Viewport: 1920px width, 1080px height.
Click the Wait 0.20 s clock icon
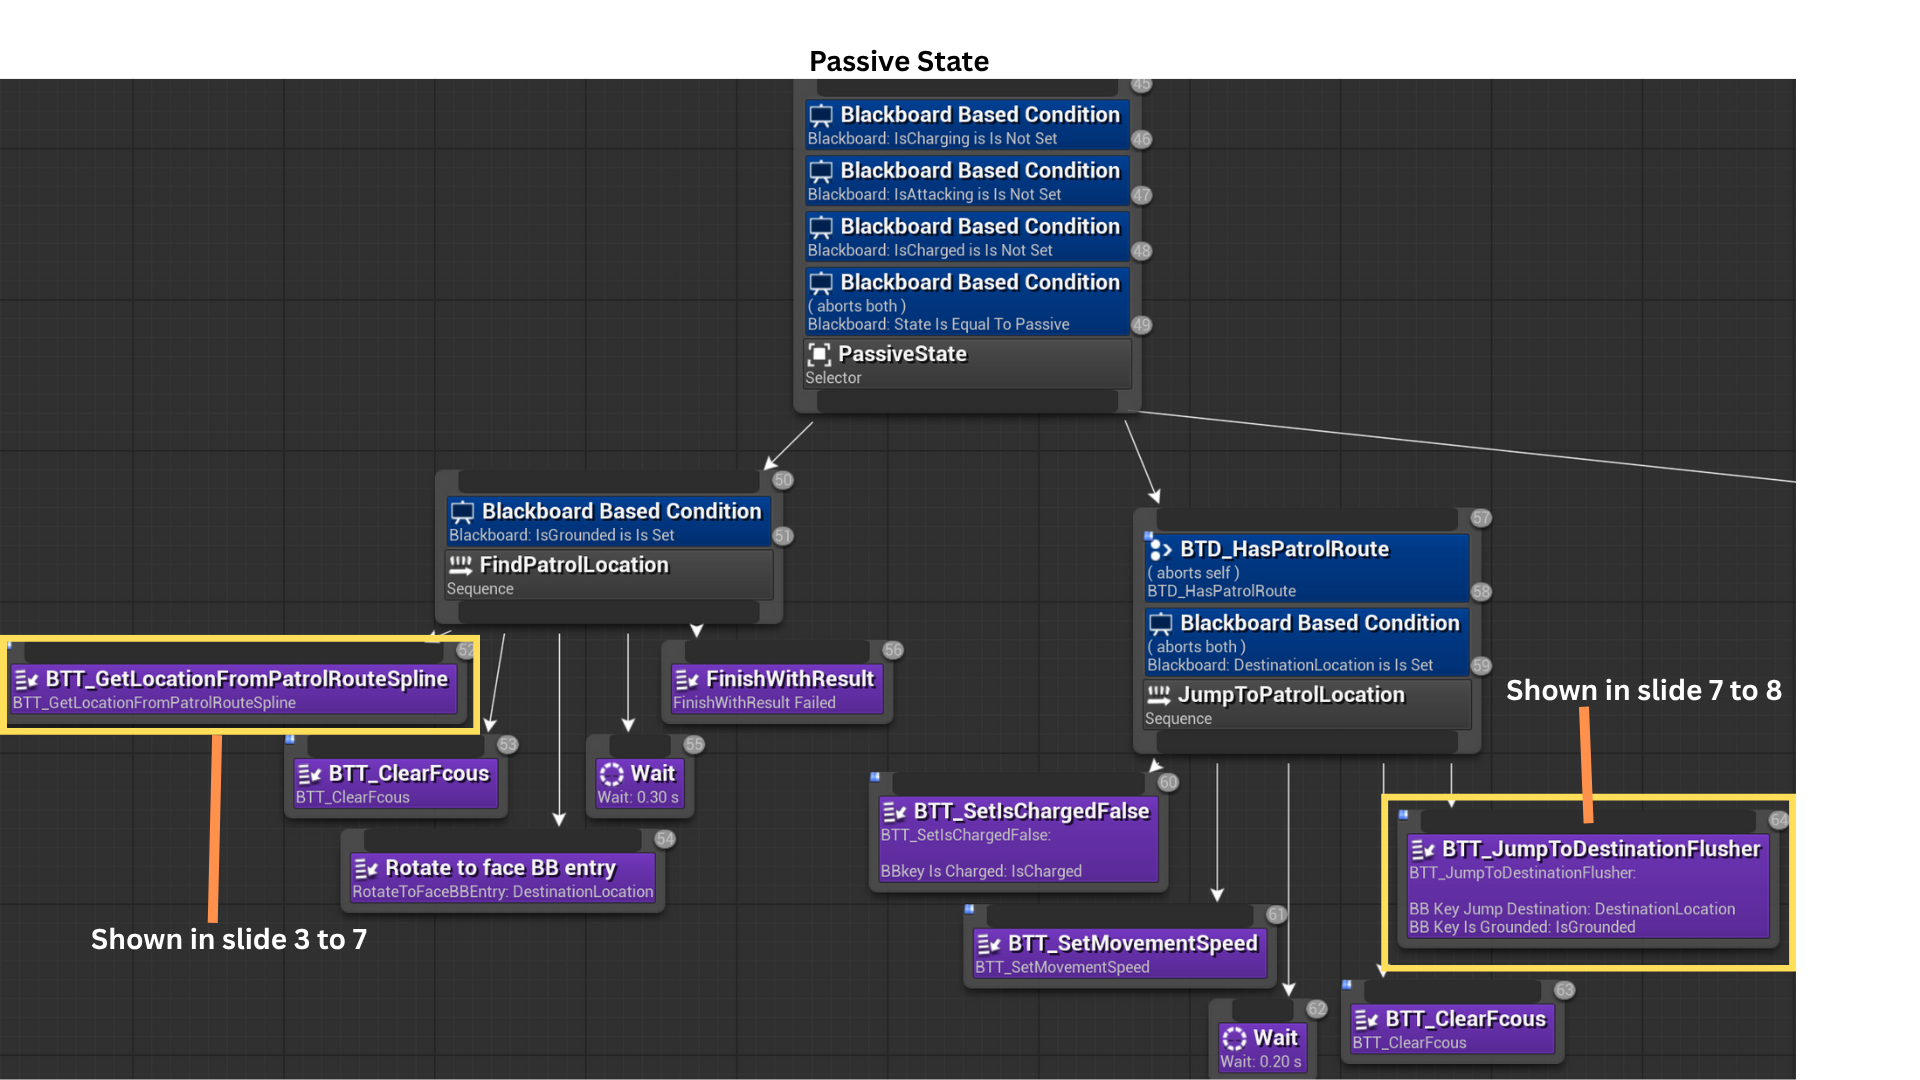pyautogui.click(x=1235, y=1038)
